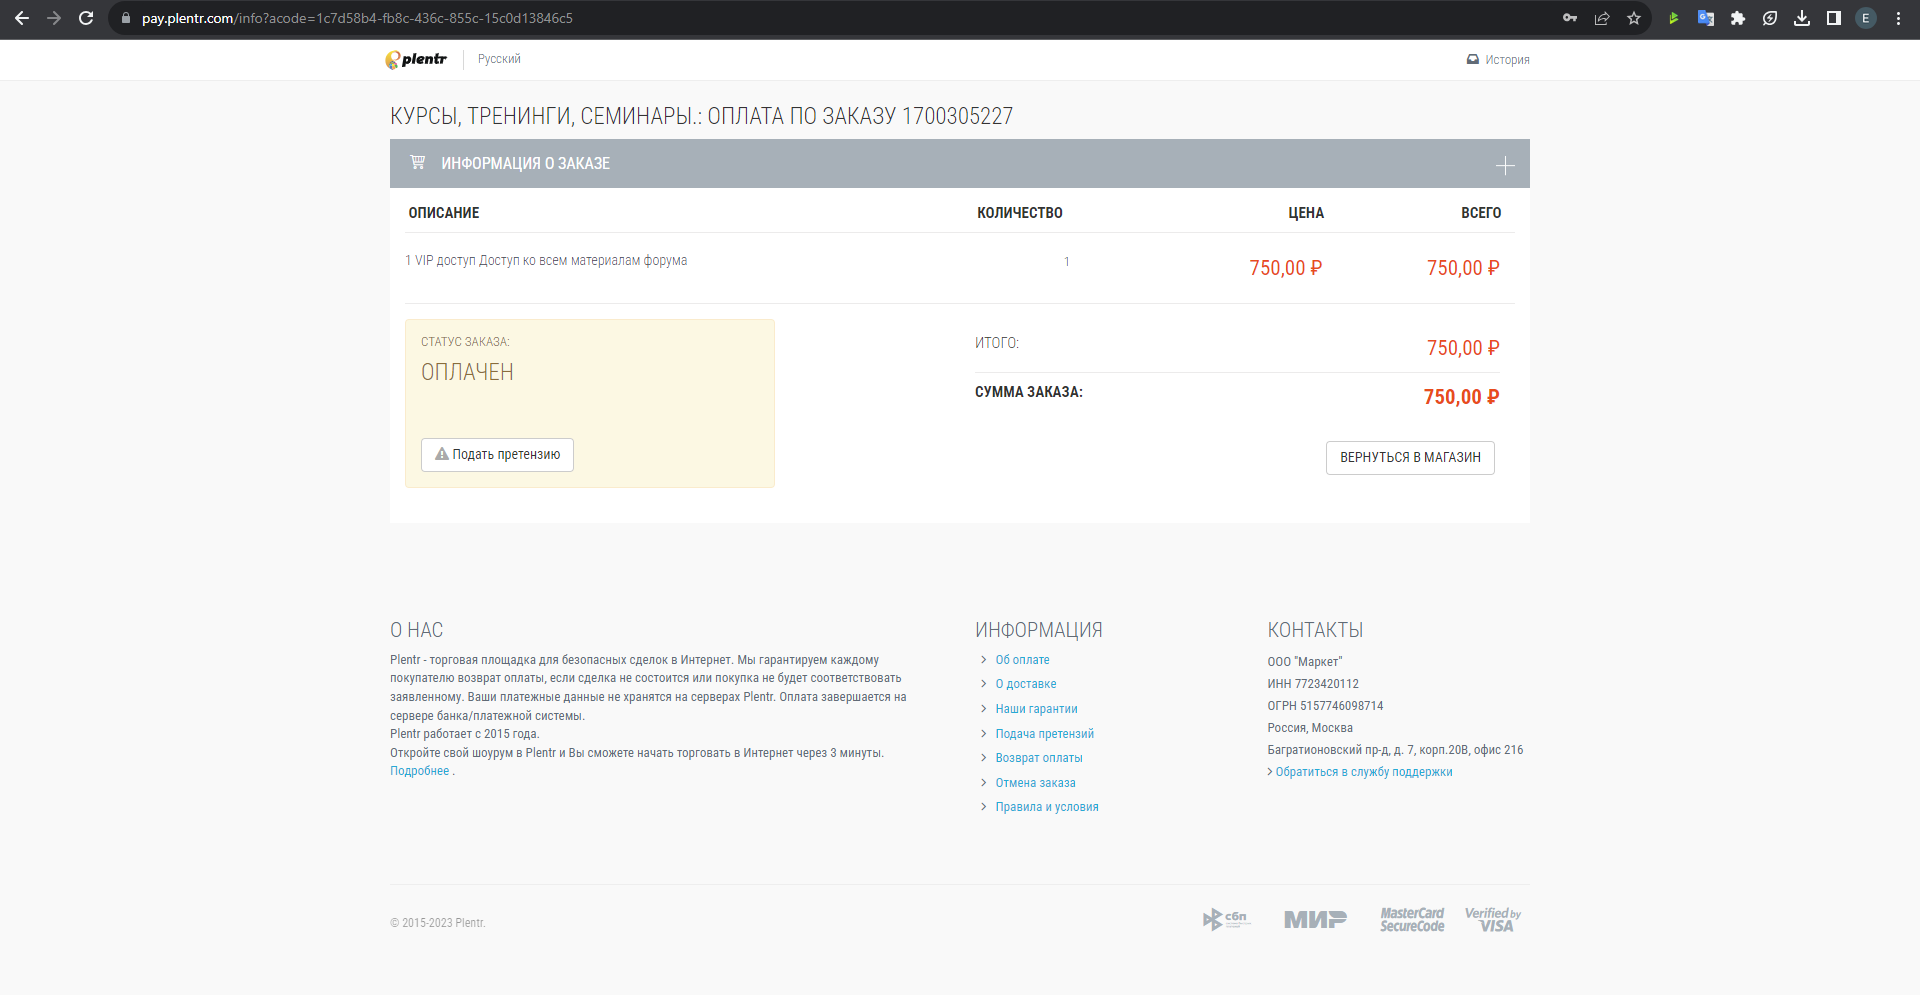
Task: Expand order information with plus icon
Action: (x=1505, y=165)
